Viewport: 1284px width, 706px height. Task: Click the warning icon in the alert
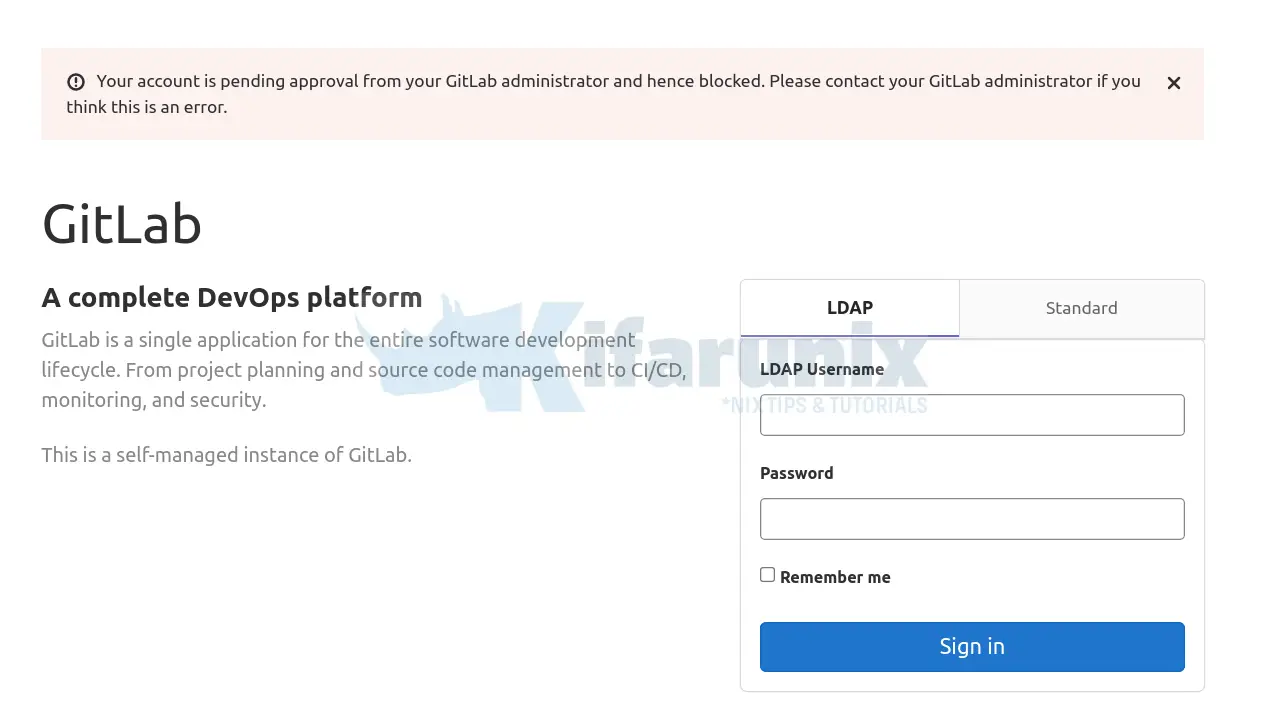pos(76,82)
